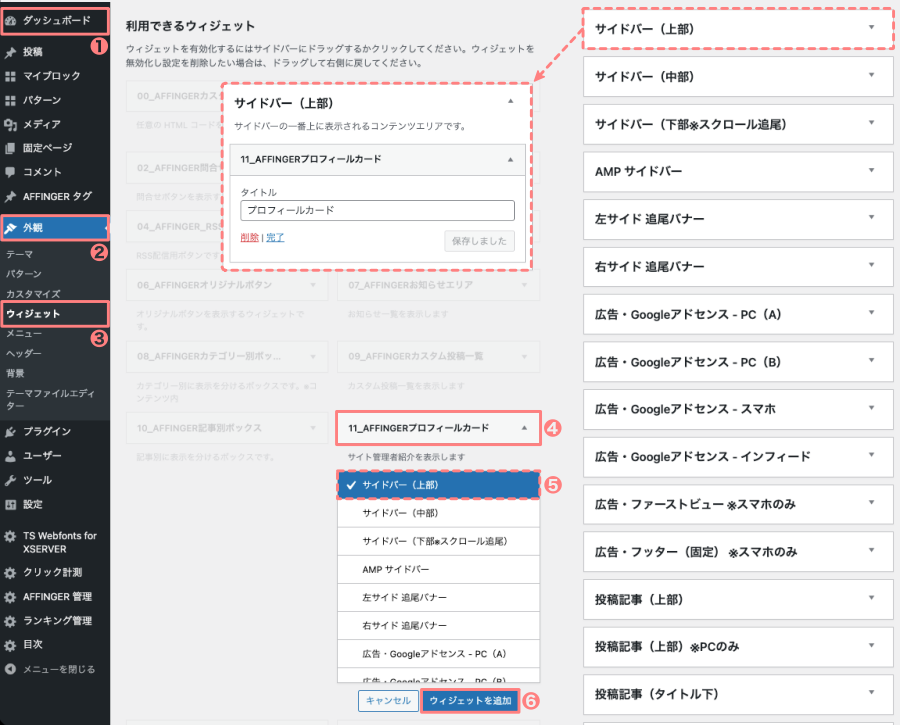Click the Dashboard gauge icon
This screenshot has width=900, height=725.
(12, 20)
